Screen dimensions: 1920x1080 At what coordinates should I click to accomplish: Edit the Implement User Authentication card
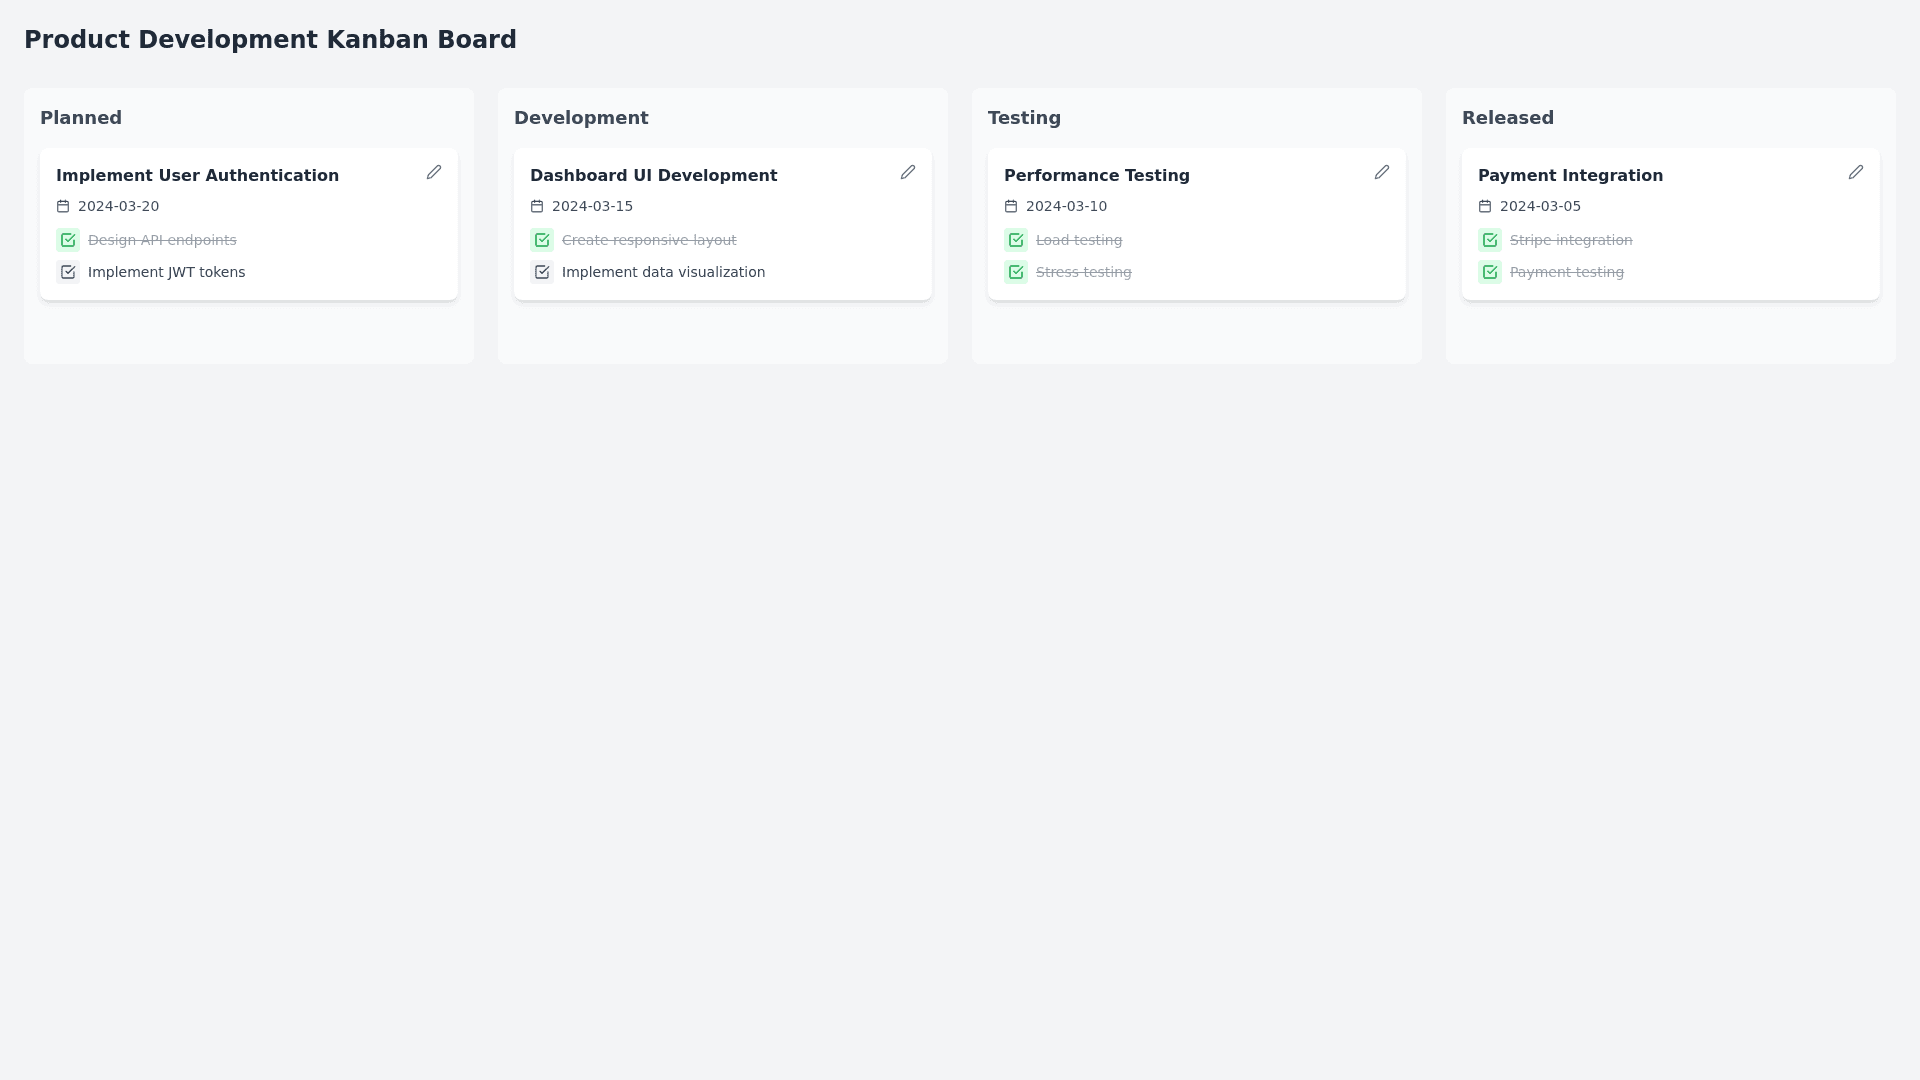(x=433, y=172)
